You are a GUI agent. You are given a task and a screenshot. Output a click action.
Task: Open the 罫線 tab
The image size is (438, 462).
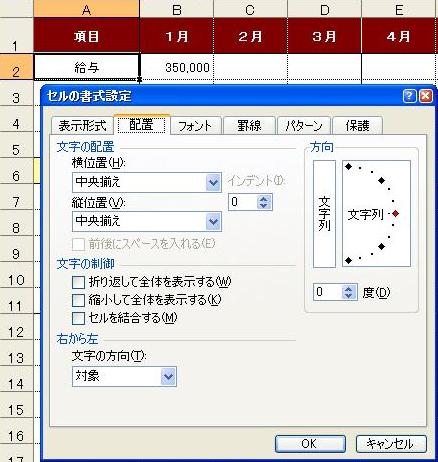click(x=249, y=126)
